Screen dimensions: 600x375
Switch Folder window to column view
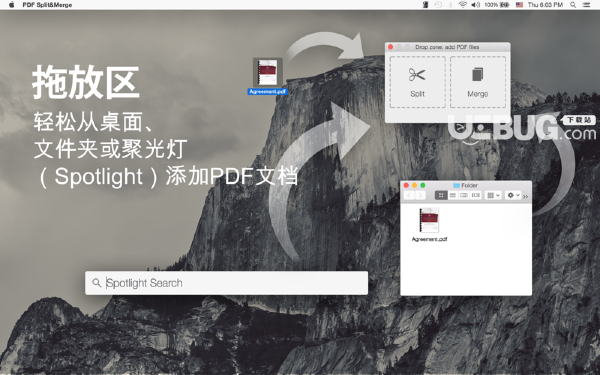(x=464, y=195)
